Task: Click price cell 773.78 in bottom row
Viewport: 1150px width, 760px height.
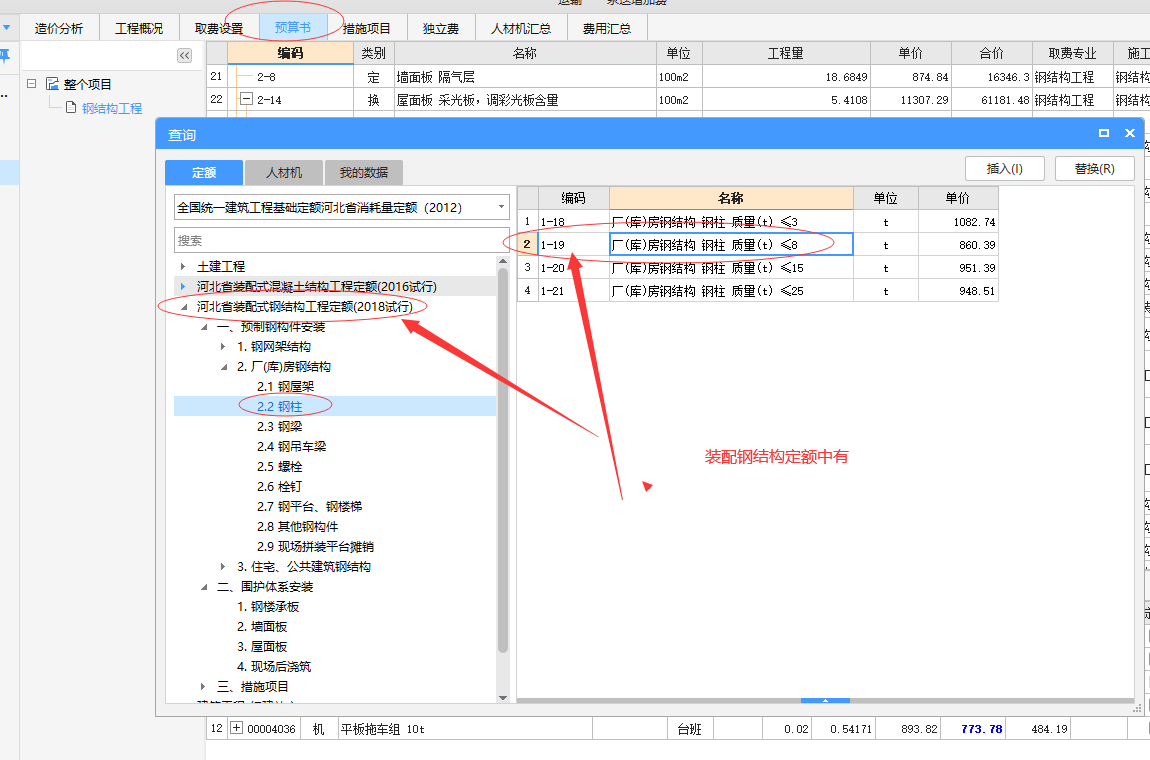Action: click(x=981, y=728)
